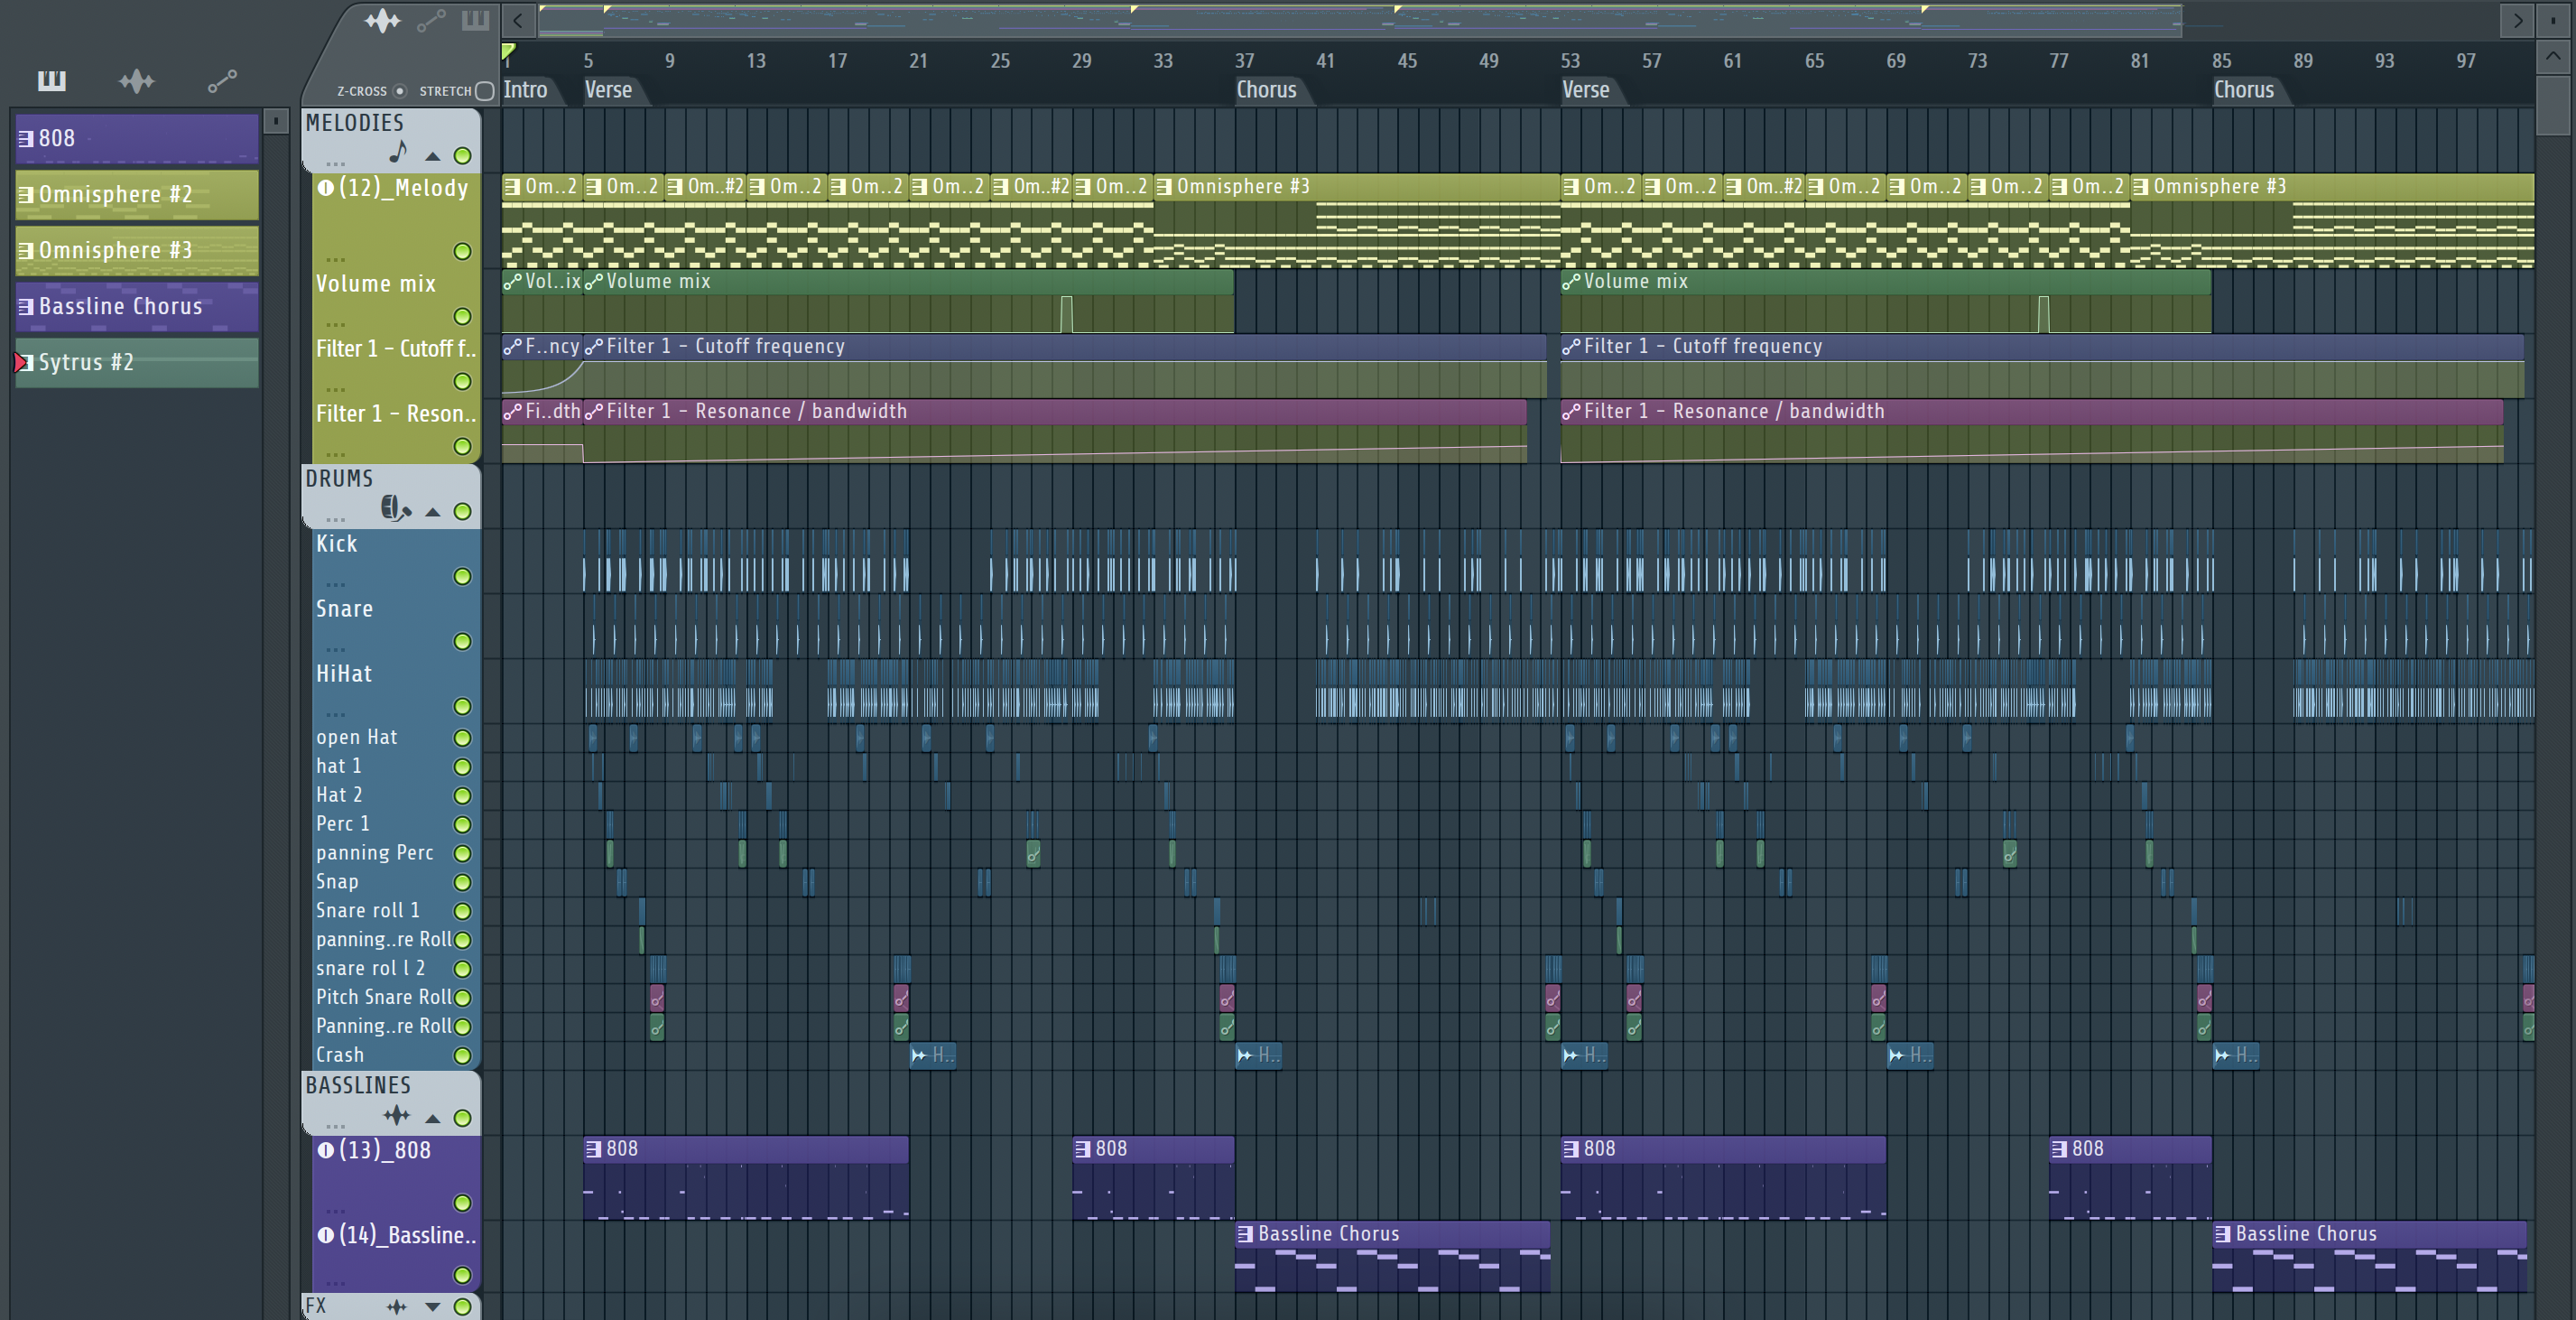The height and width of the screenshot is (1320, 2576).
Task: Mute the (13)_808 track
Action: [462, 1202]
